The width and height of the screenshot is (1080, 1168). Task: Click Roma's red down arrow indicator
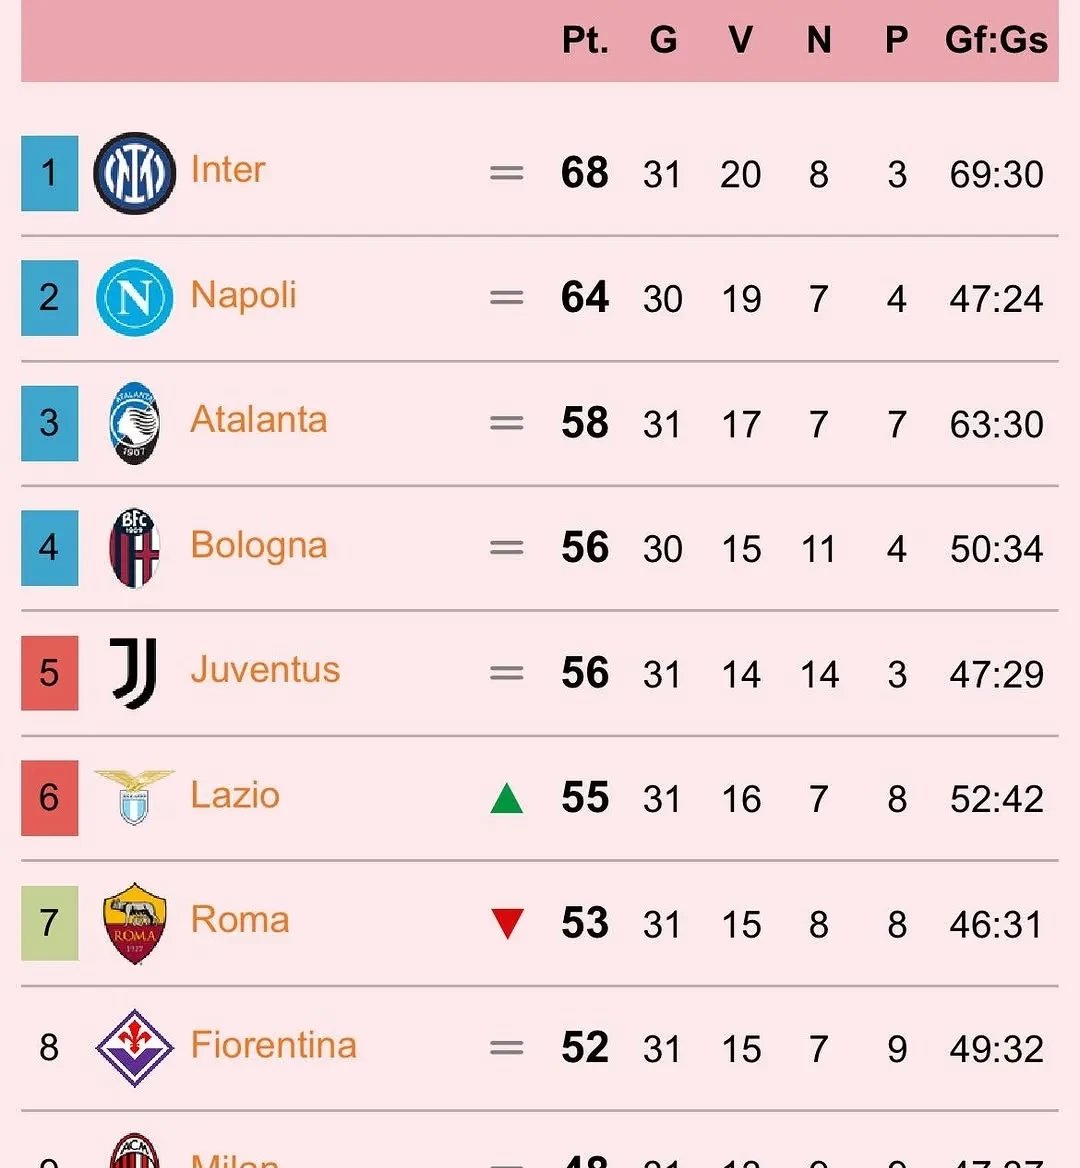[507, 923]
